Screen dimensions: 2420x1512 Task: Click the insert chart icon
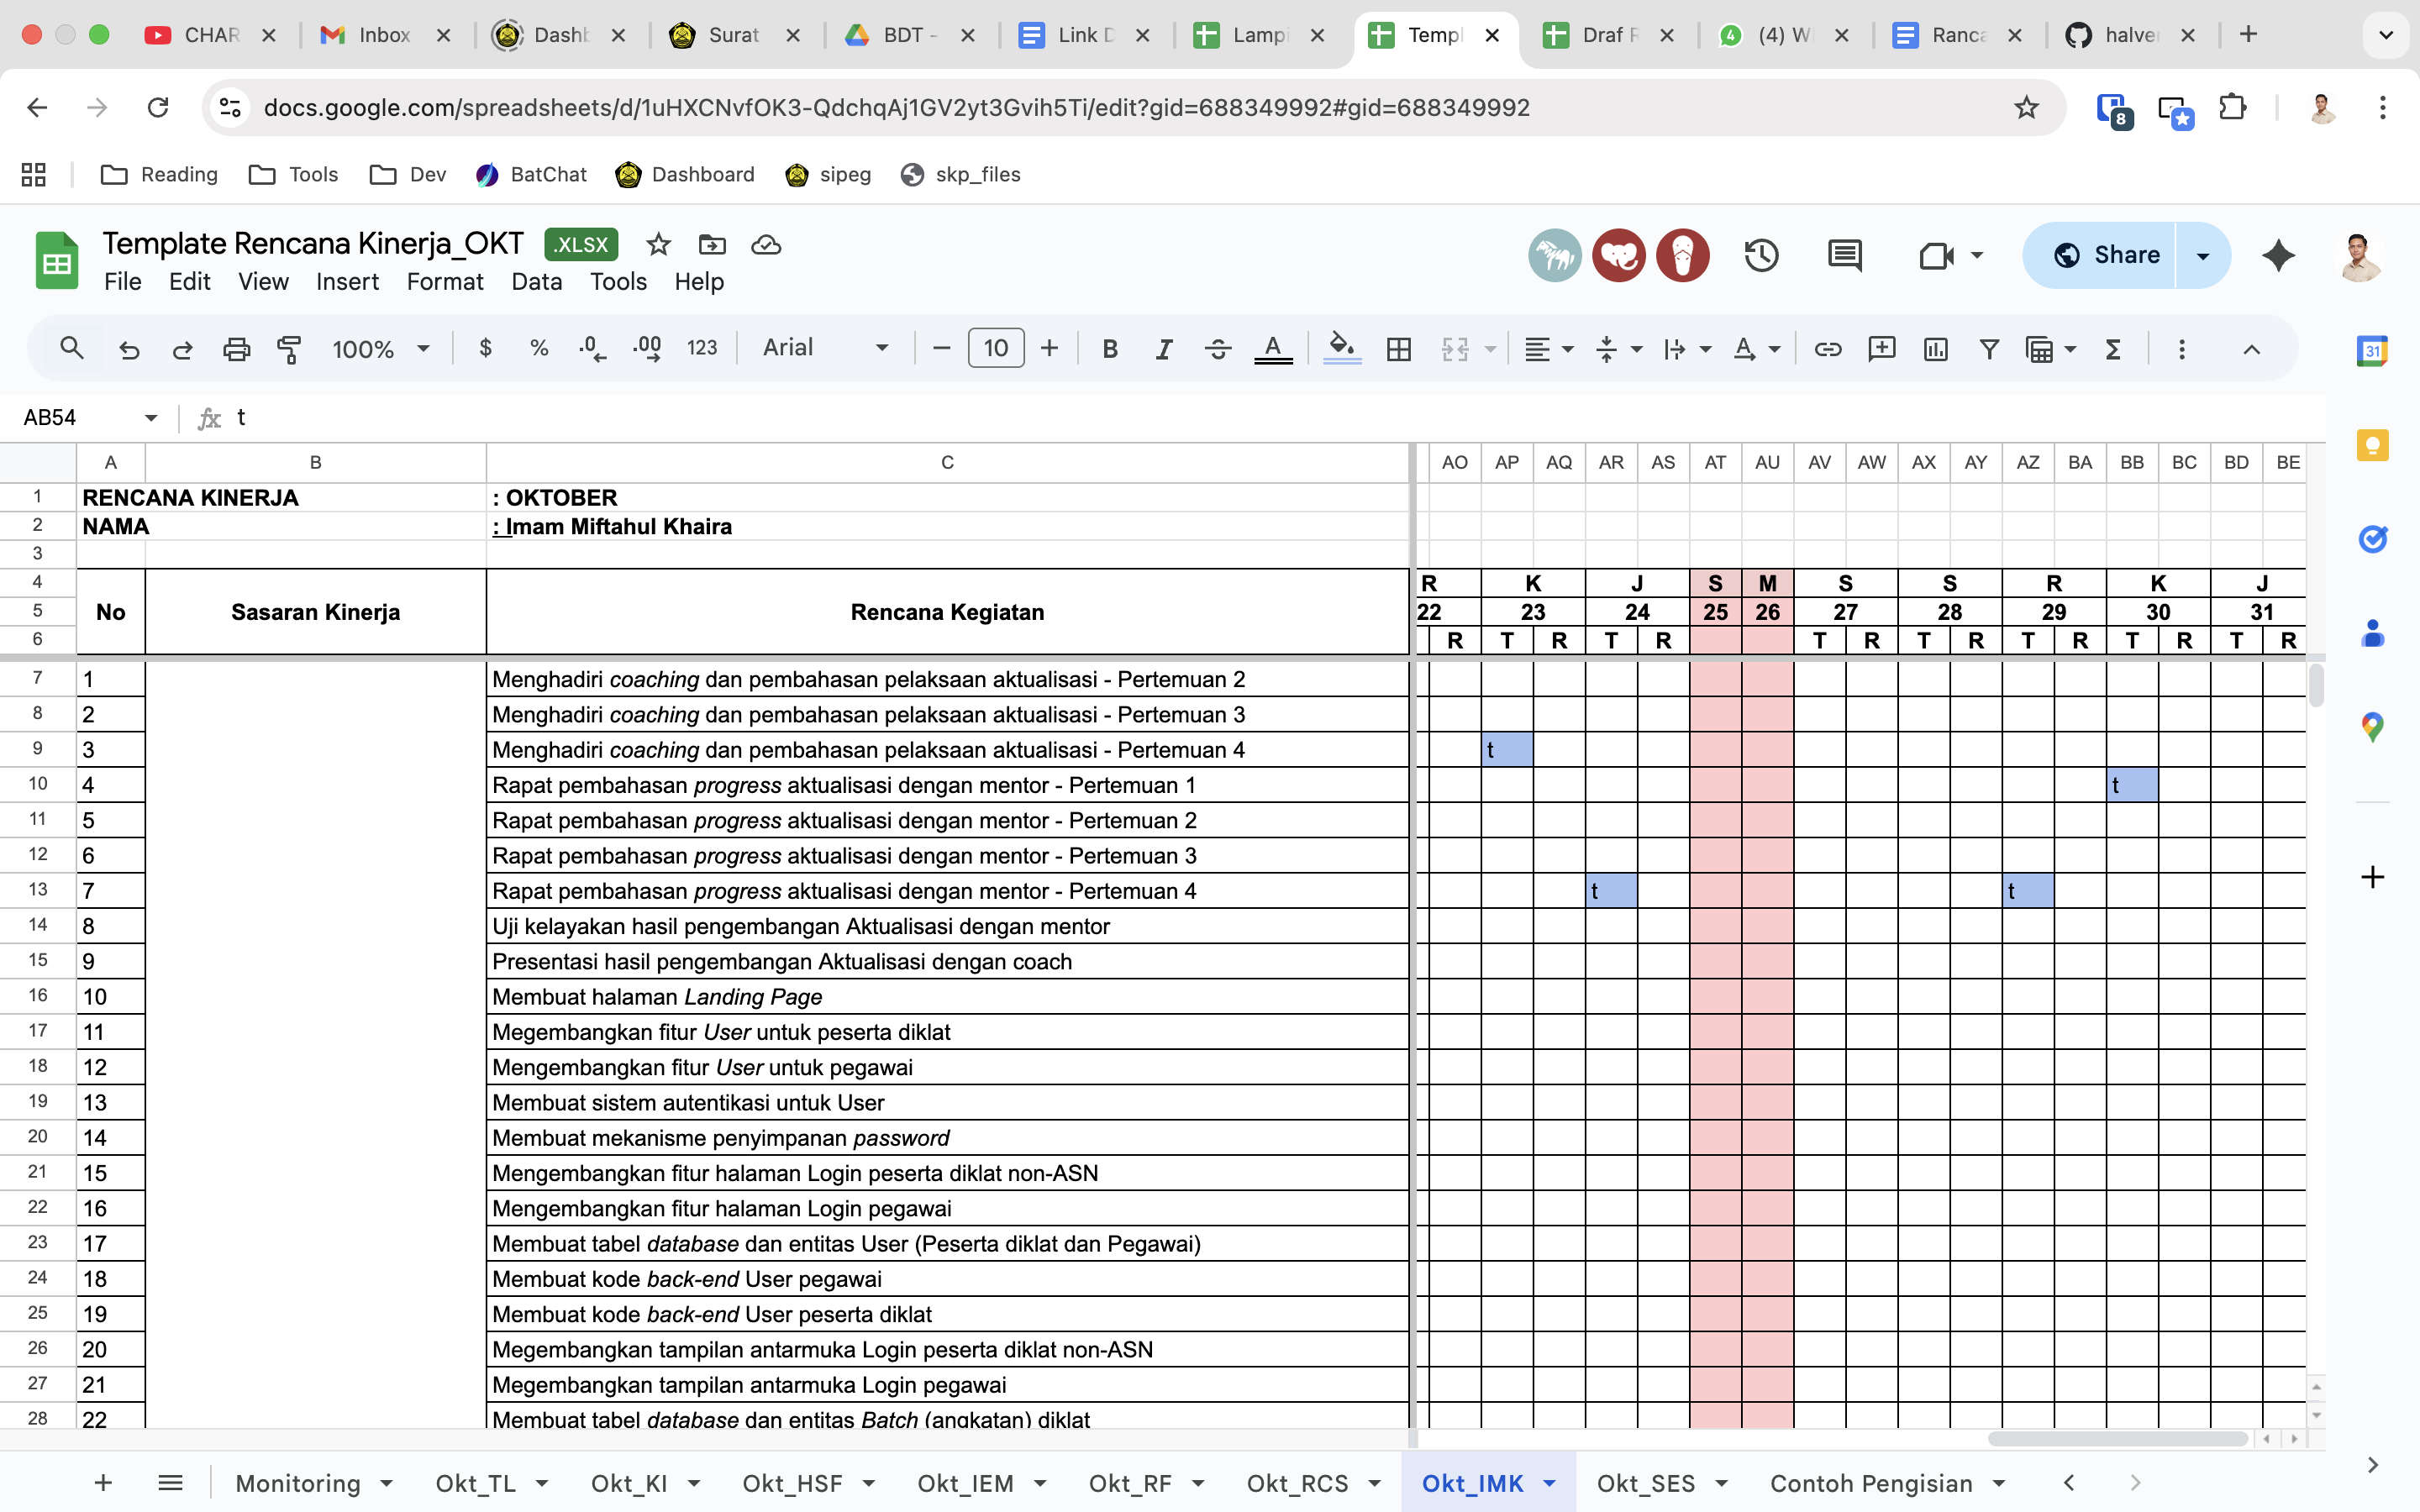pos(1935,349)
